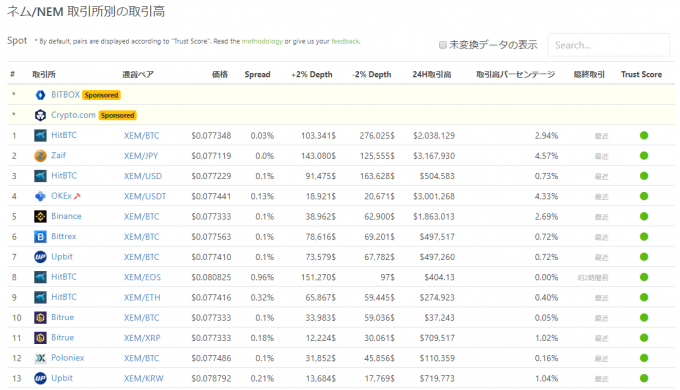The width and height of the screenshot is (680, 390).
Task: Click Upbit logo in XEM/KRW row
Action: (40, 378)
